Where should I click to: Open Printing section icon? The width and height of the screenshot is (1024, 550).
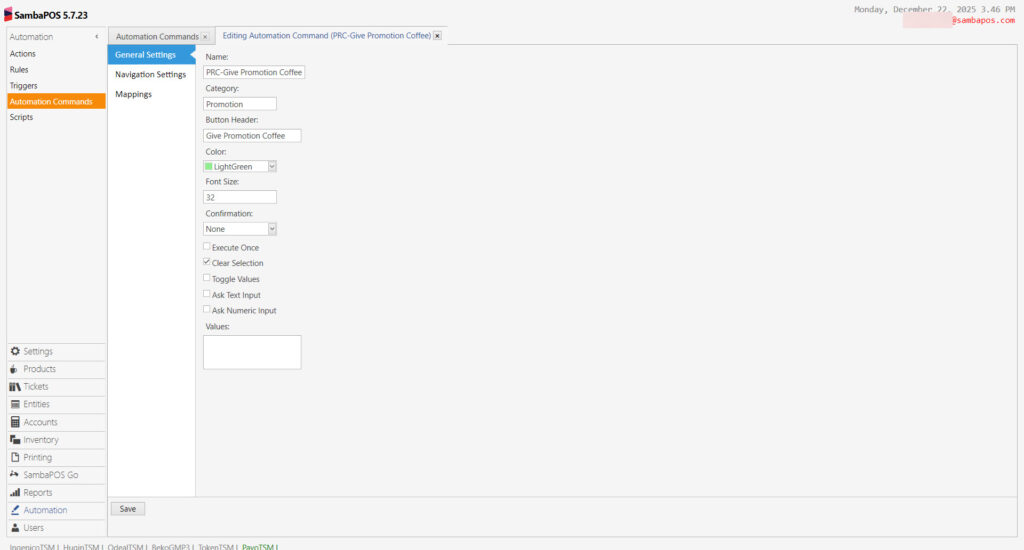(x=15, y=458)
